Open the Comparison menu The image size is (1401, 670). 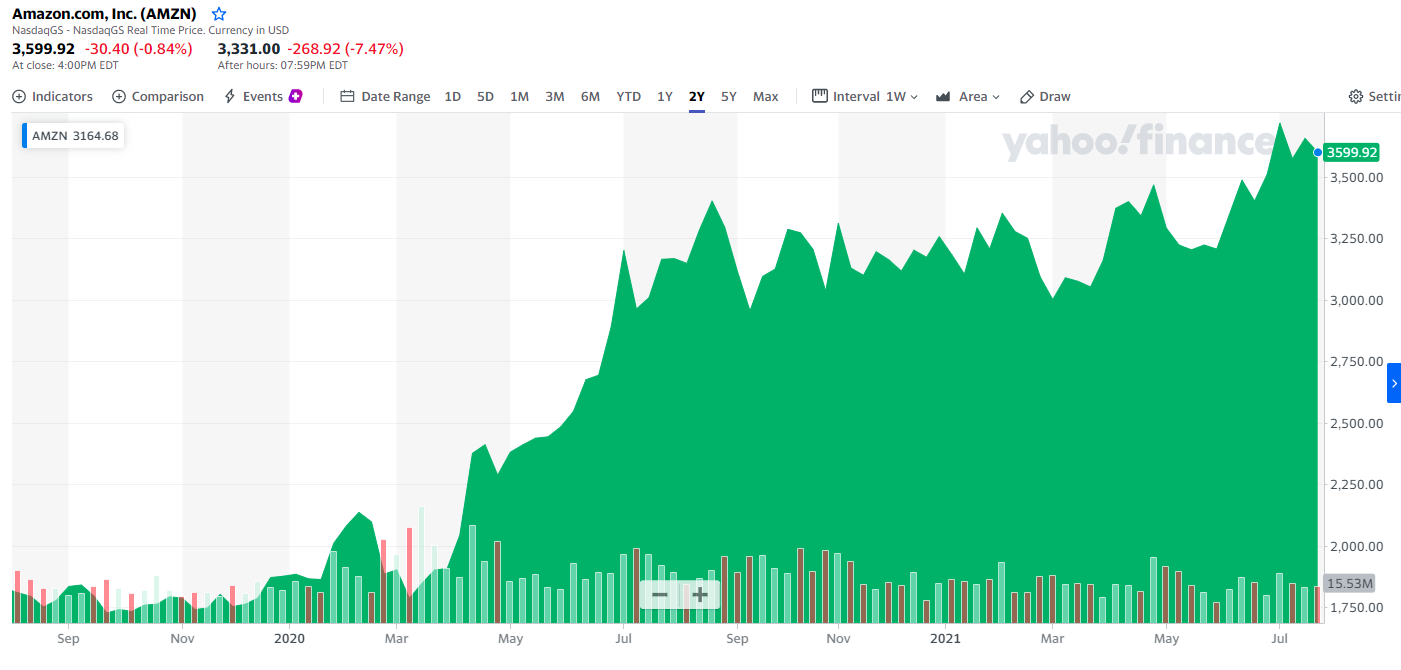point(158,97)
